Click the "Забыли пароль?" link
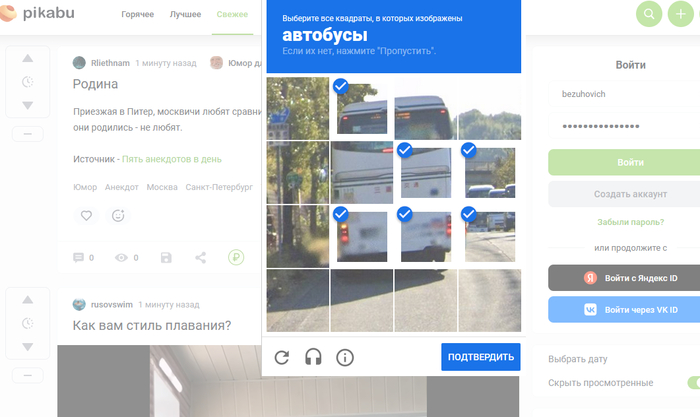The width and height of the screenshot is (700, 417). tap(623, 223)
